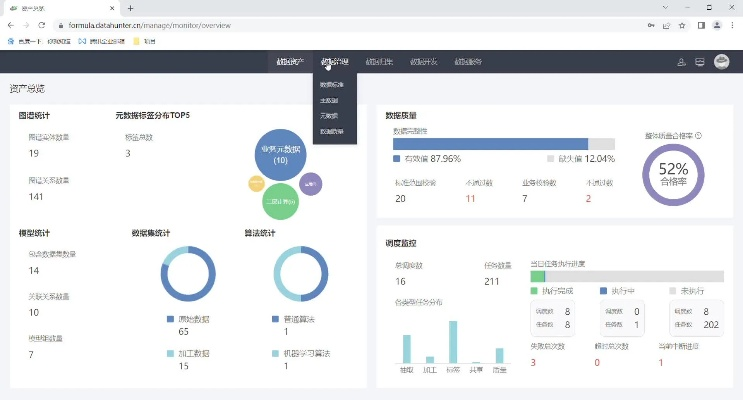Click the failed task count 3

click(x=533, y=362)
